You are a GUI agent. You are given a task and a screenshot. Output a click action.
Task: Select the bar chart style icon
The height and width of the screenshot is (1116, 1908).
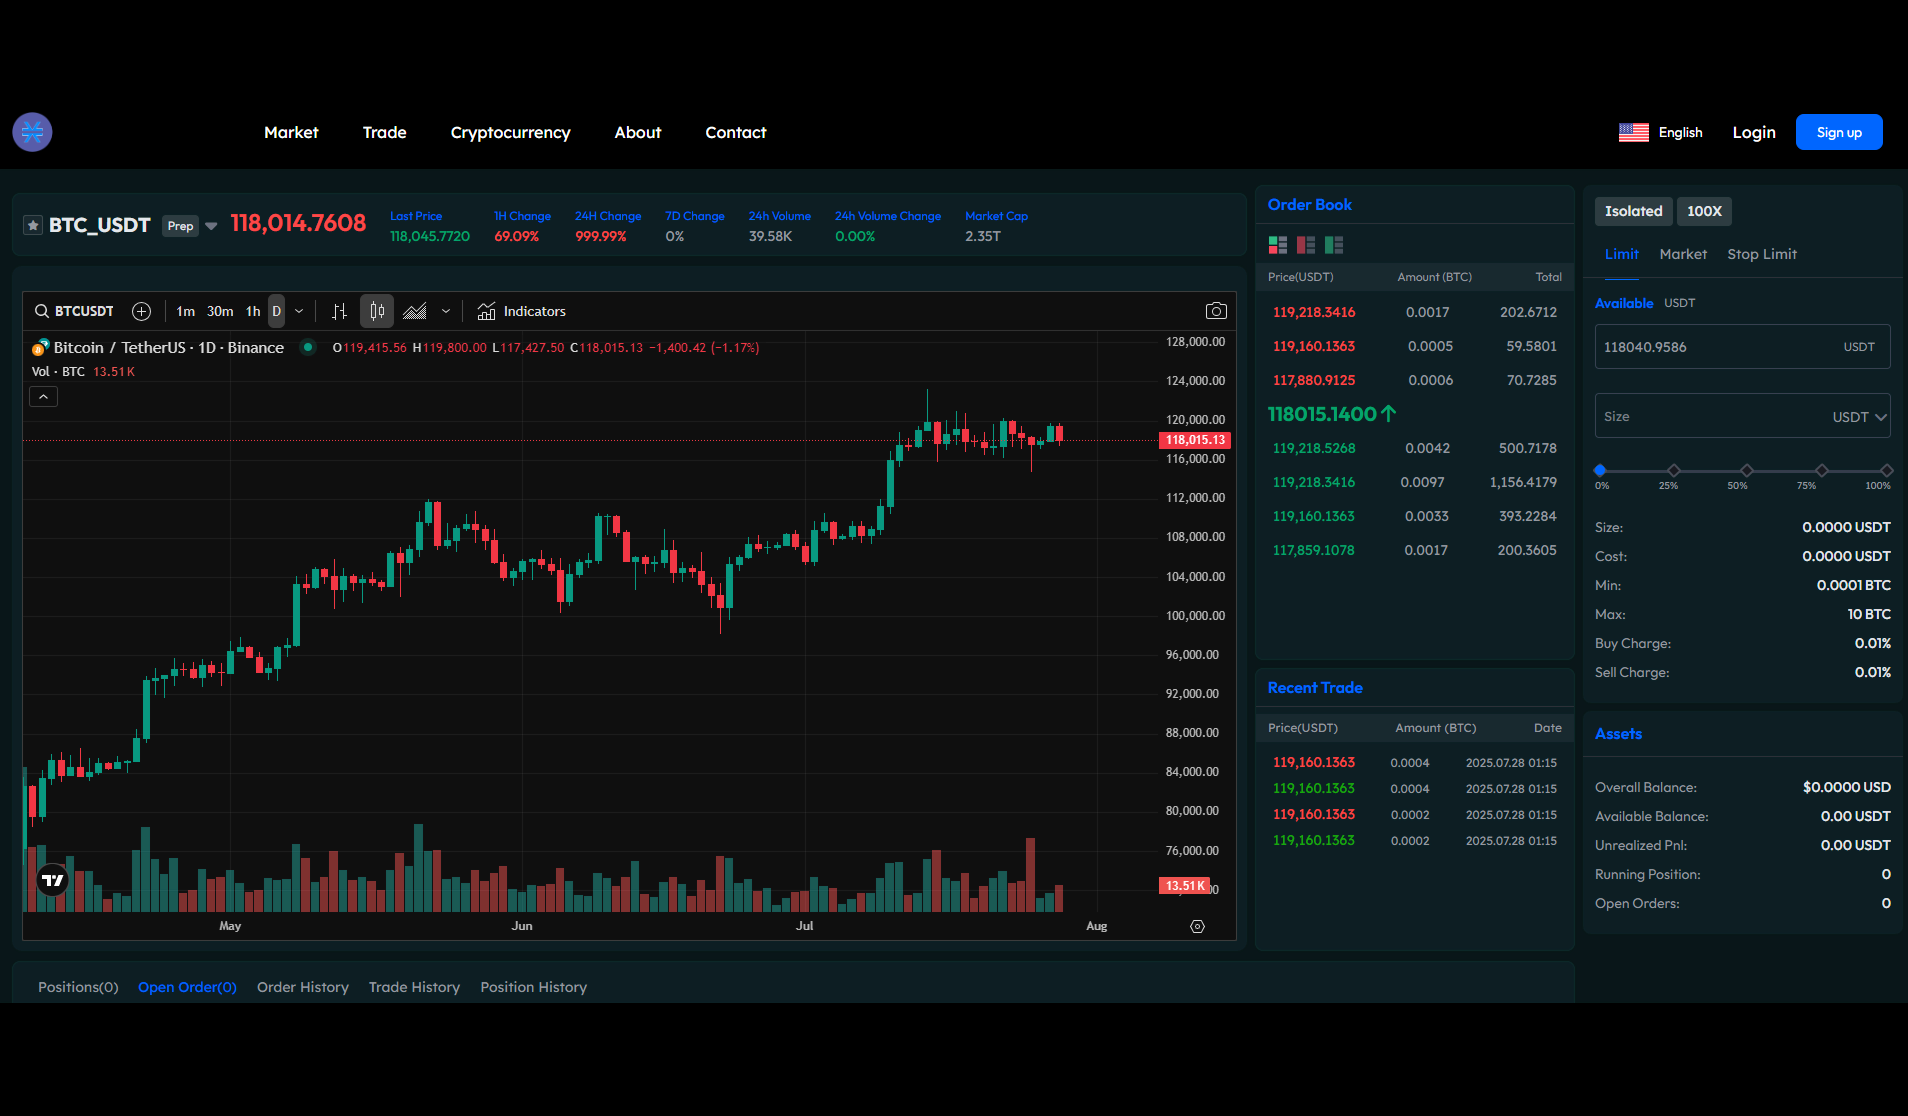click(339, 311)
